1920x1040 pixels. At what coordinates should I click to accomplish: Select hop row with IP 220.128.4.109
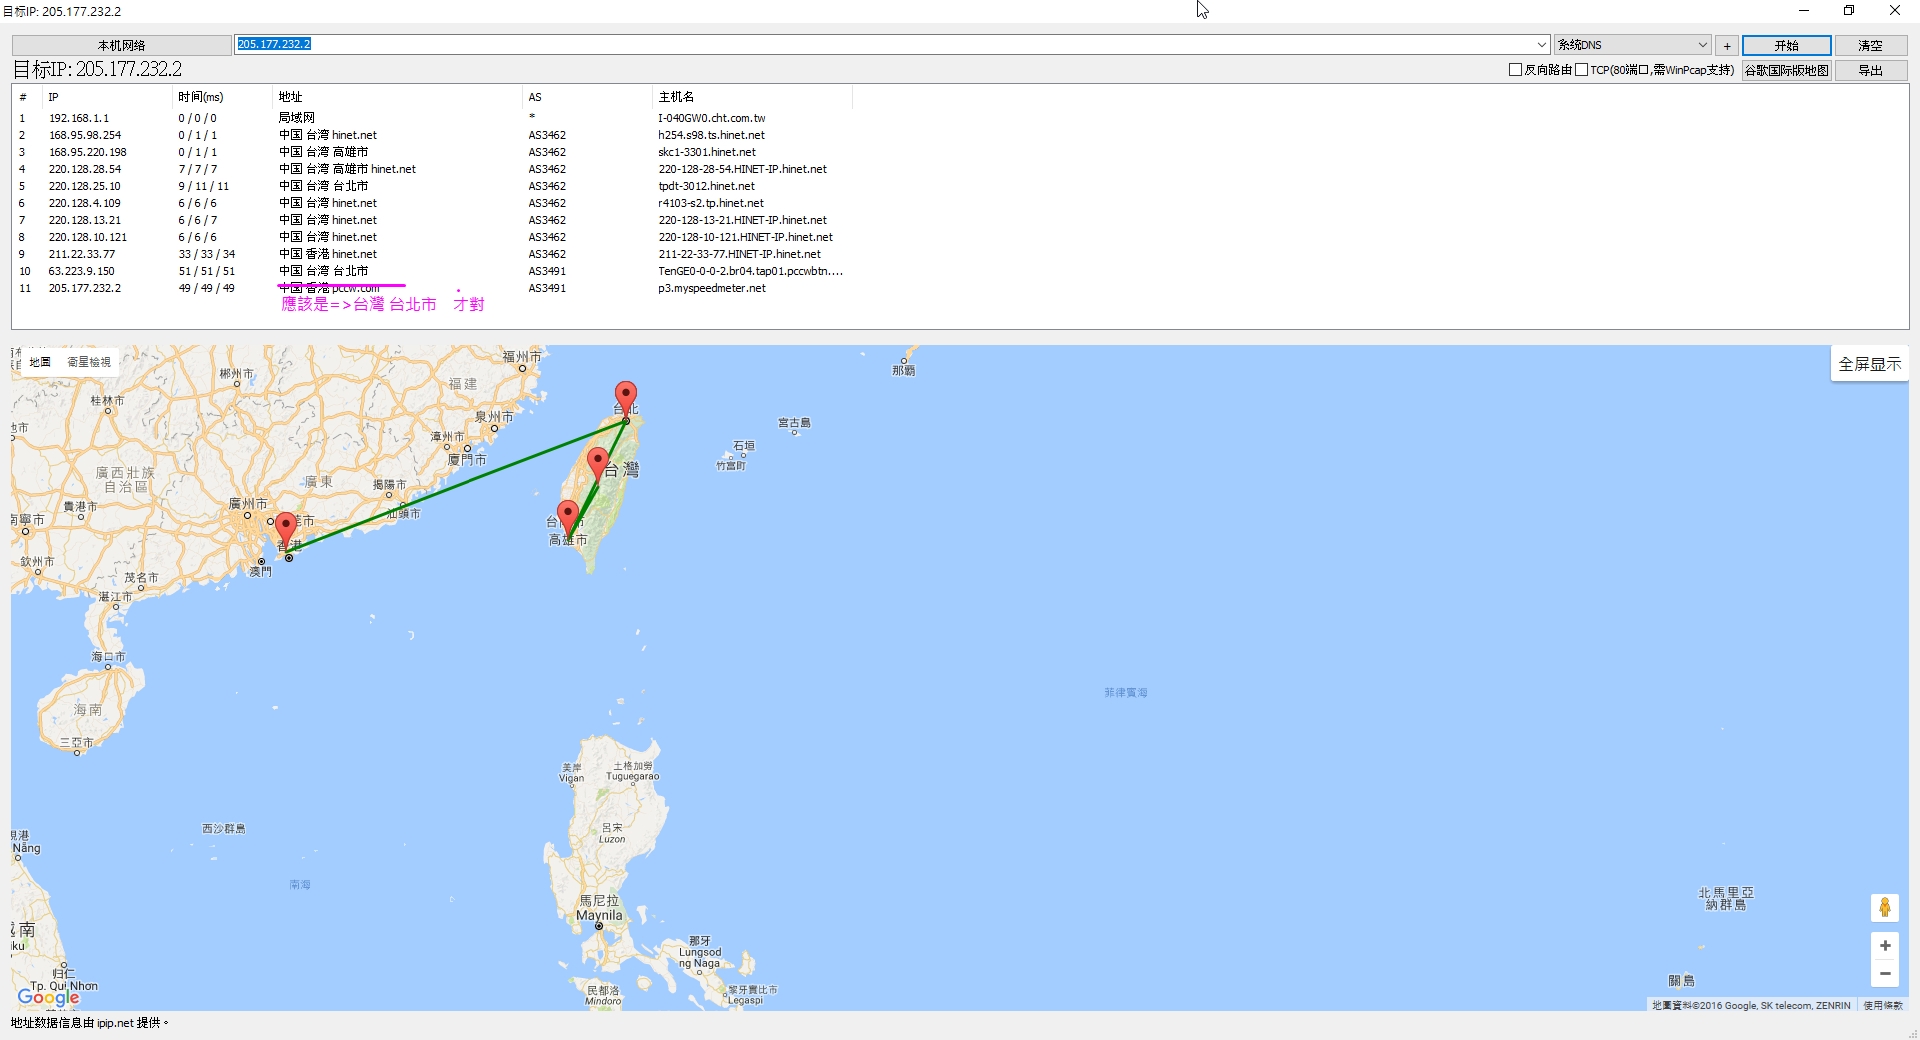pos(432,203)
